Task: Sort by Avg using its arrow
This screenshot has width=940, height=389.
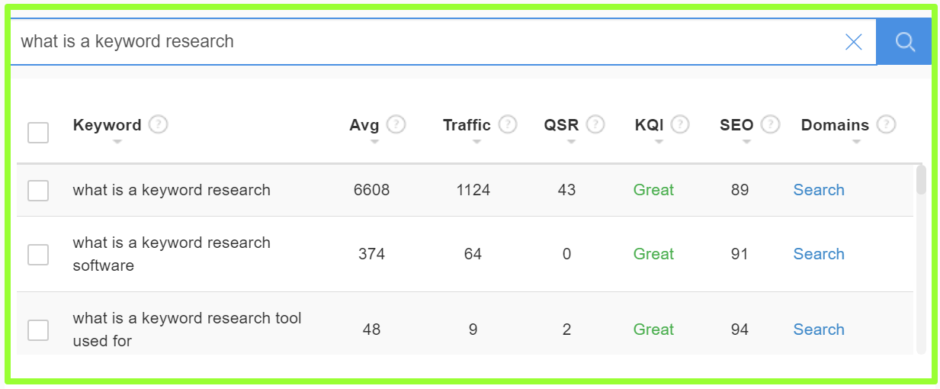Action: pyautogui.click(x=374, y=142)
